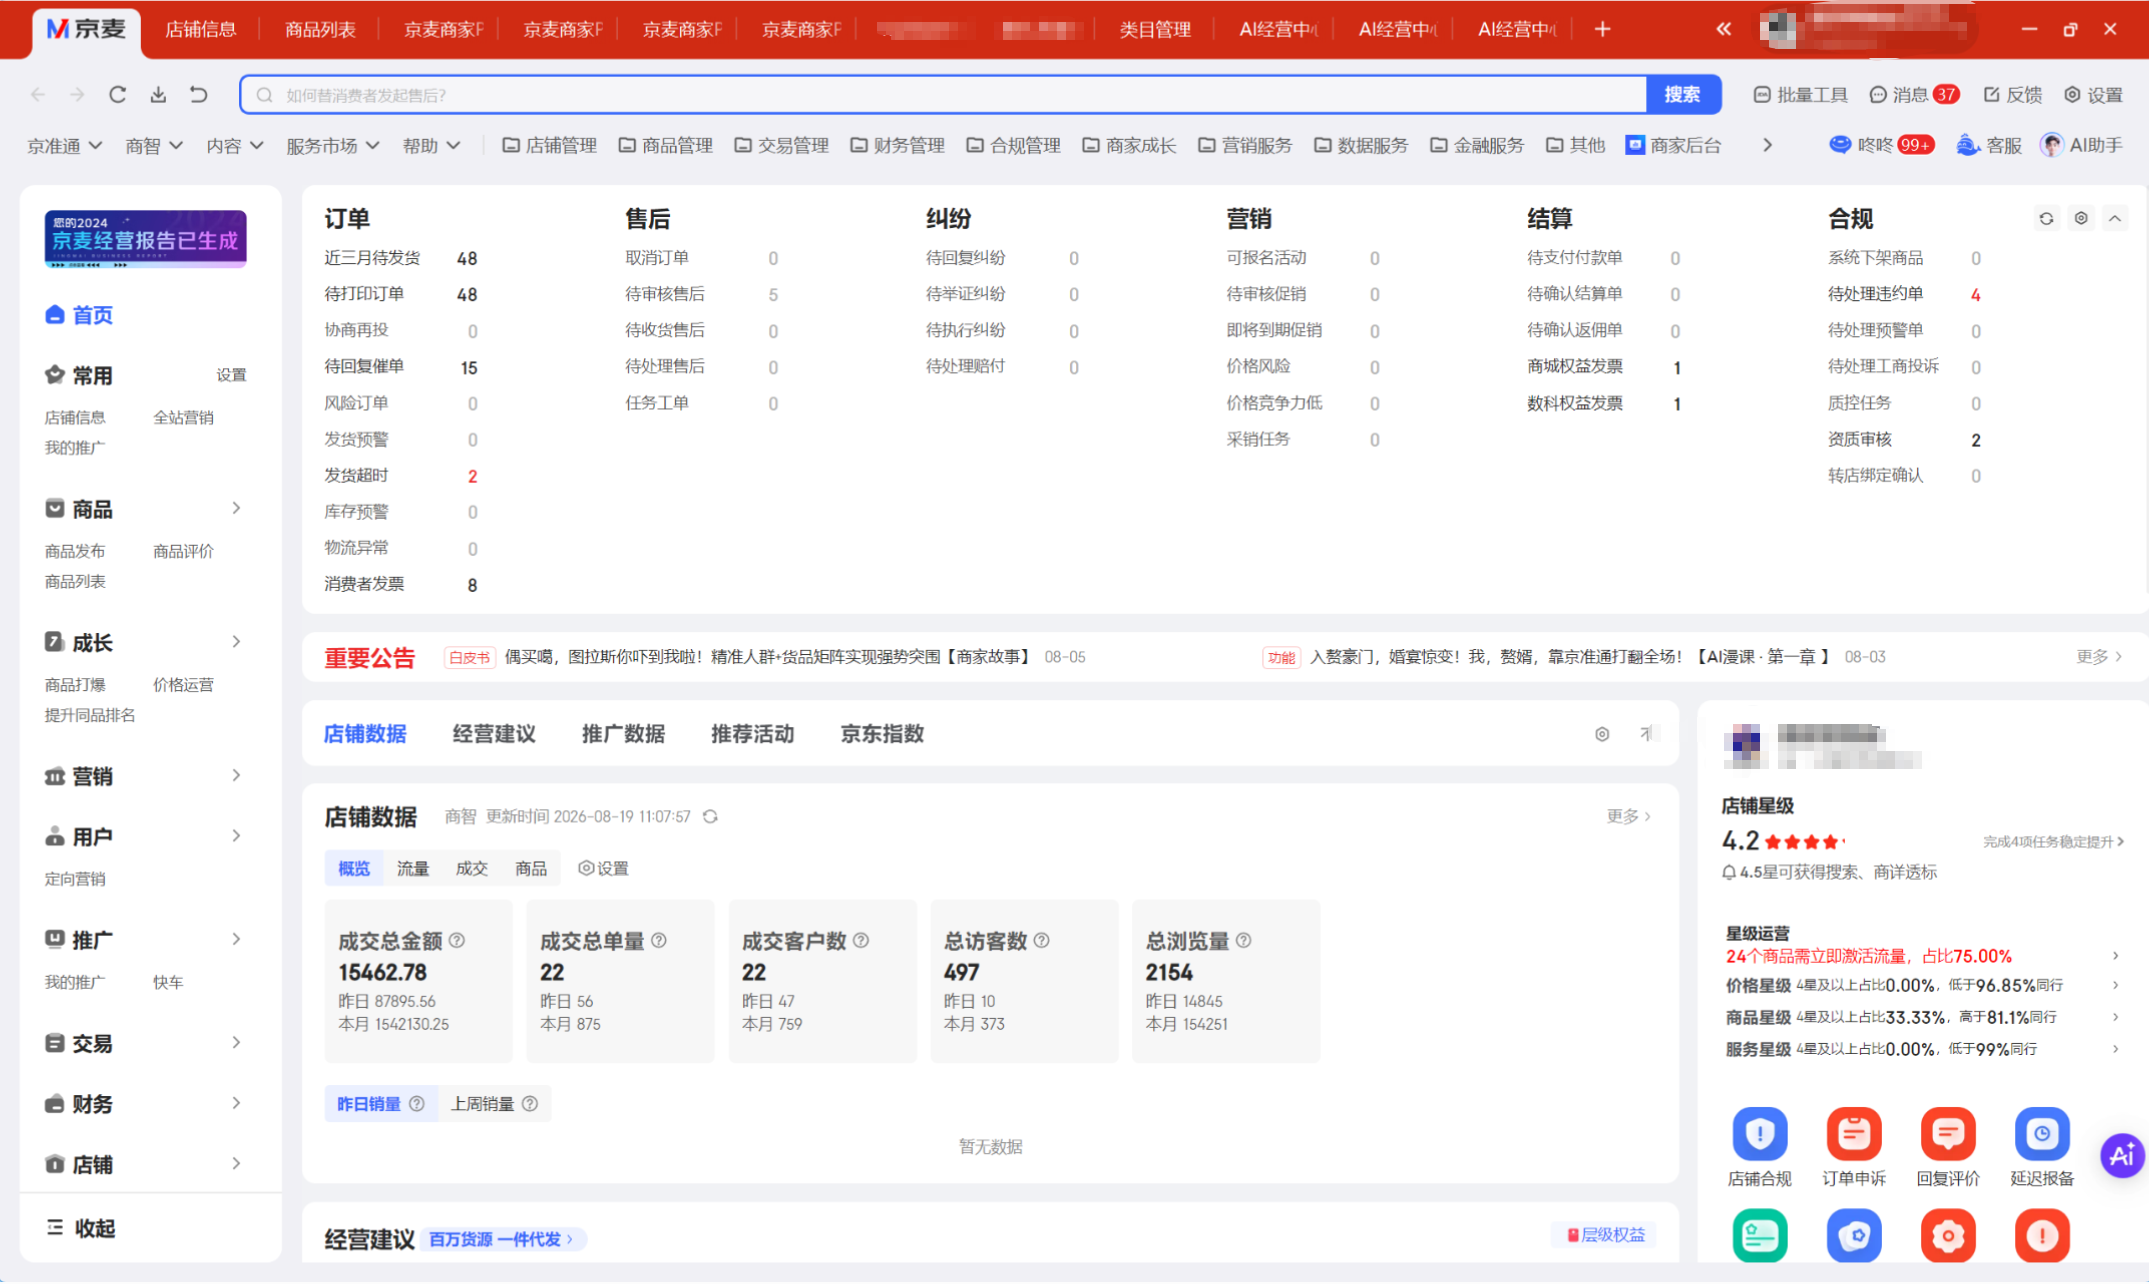Select the 概览 filter chip
The image size is (2149, 1284).
(x=354, y=868)
